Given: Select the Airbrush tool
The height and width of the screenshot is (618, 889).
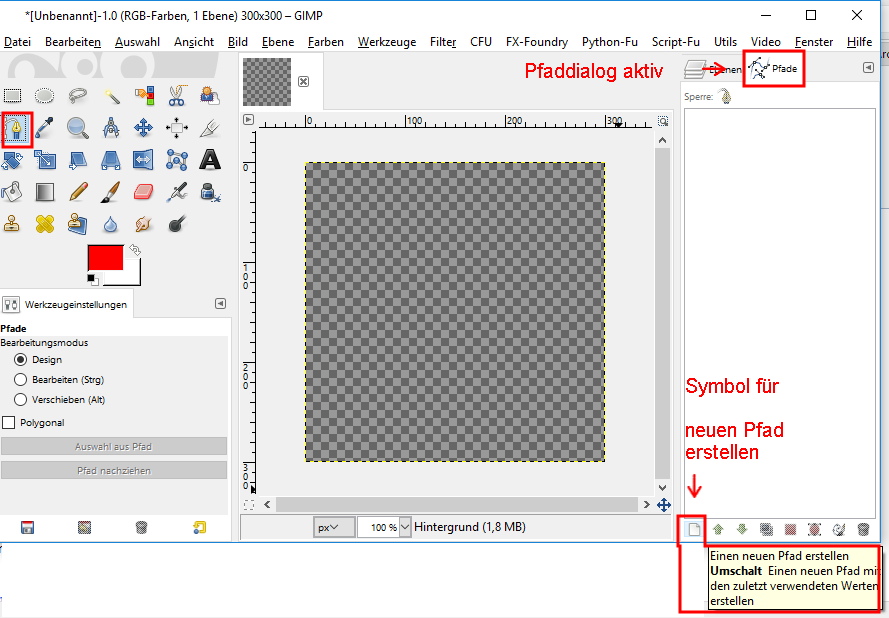Looking at the screenshot, I should click(177, 192).
